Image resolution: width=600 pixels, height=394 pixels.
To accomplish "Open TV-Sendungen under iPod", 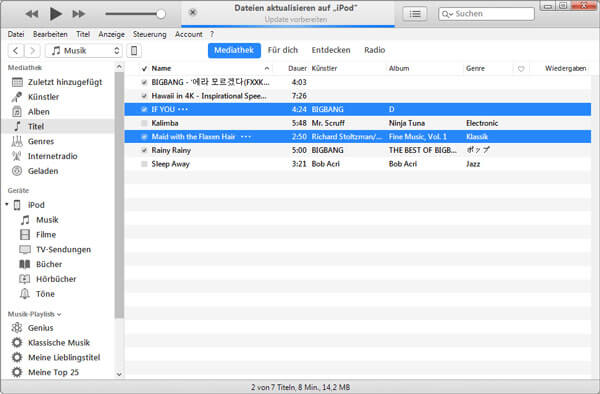I will (x=63, y=250).
